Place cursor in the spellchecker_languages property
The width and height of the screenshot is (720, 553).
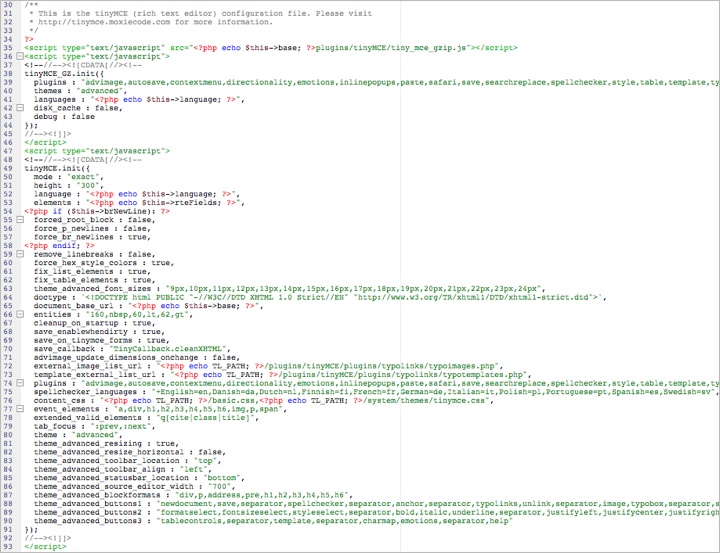85,392
